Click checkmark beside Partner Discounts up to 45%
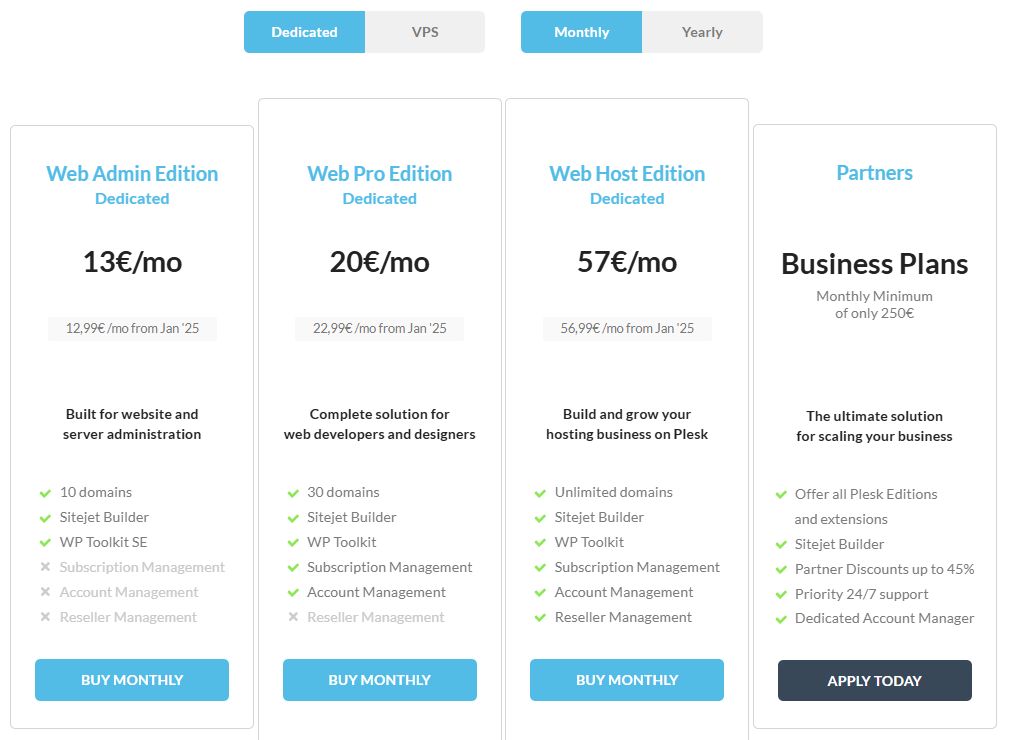This screenshot has width=1010, height=740. [x=781, y=570]
